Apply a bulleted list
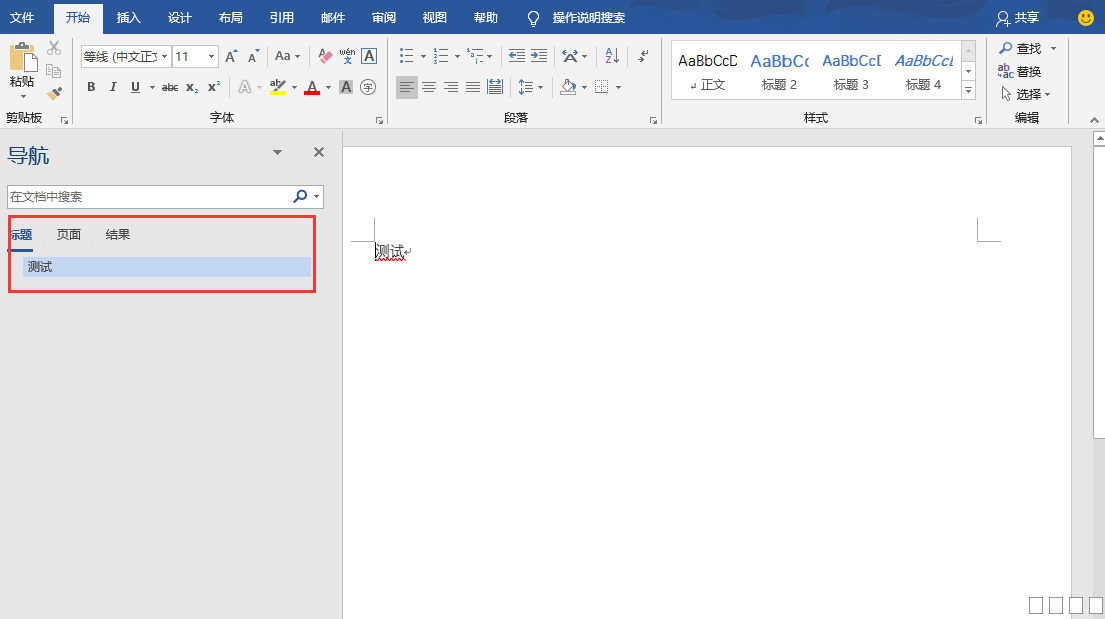Image resolution: width=1105 pixels, height=619 pixels. point(406,56)
